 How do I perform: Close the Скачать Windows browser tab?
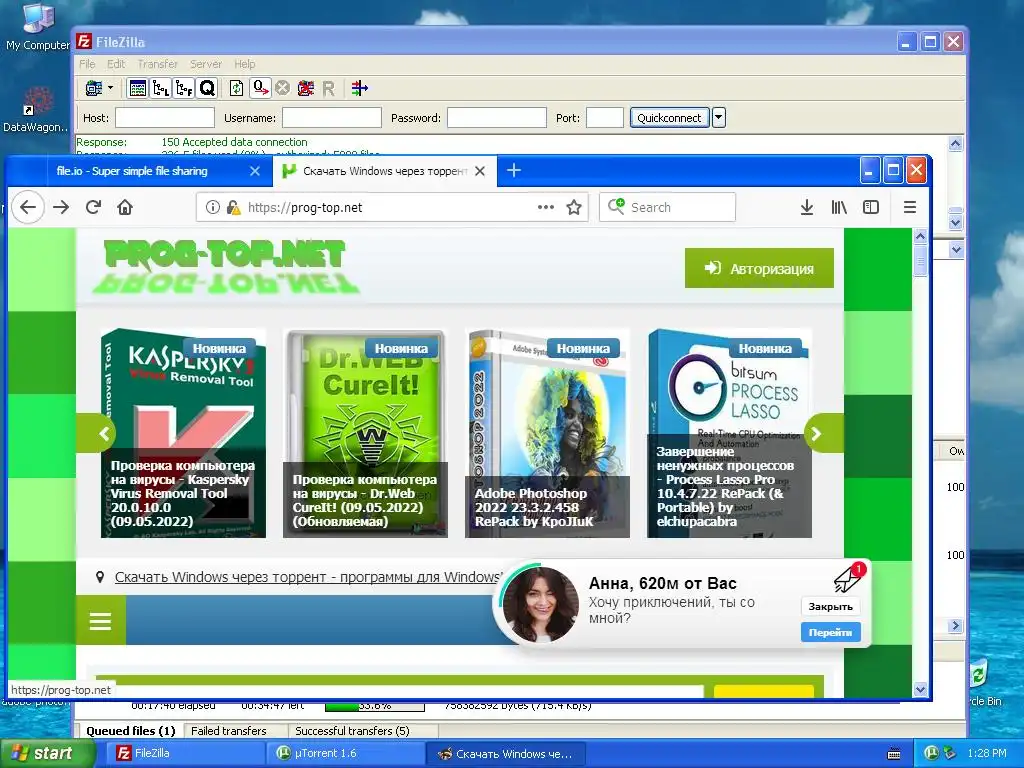[x=480, y=171]
